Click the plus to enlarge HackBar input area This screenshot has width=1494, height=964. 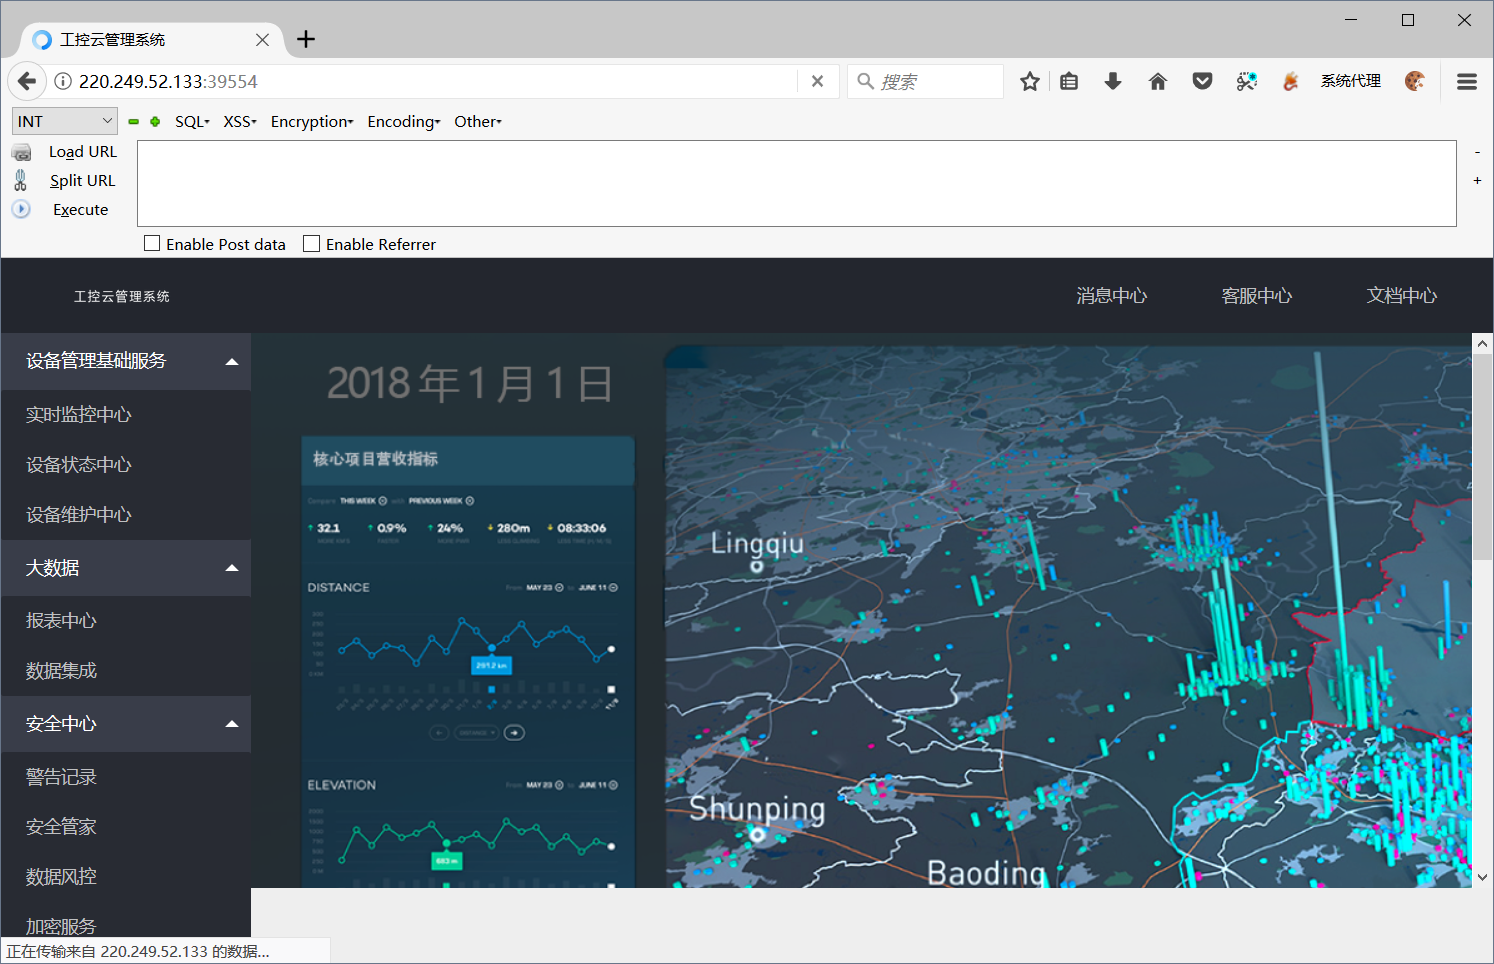pyautogui.click(x=1477, y=180)
